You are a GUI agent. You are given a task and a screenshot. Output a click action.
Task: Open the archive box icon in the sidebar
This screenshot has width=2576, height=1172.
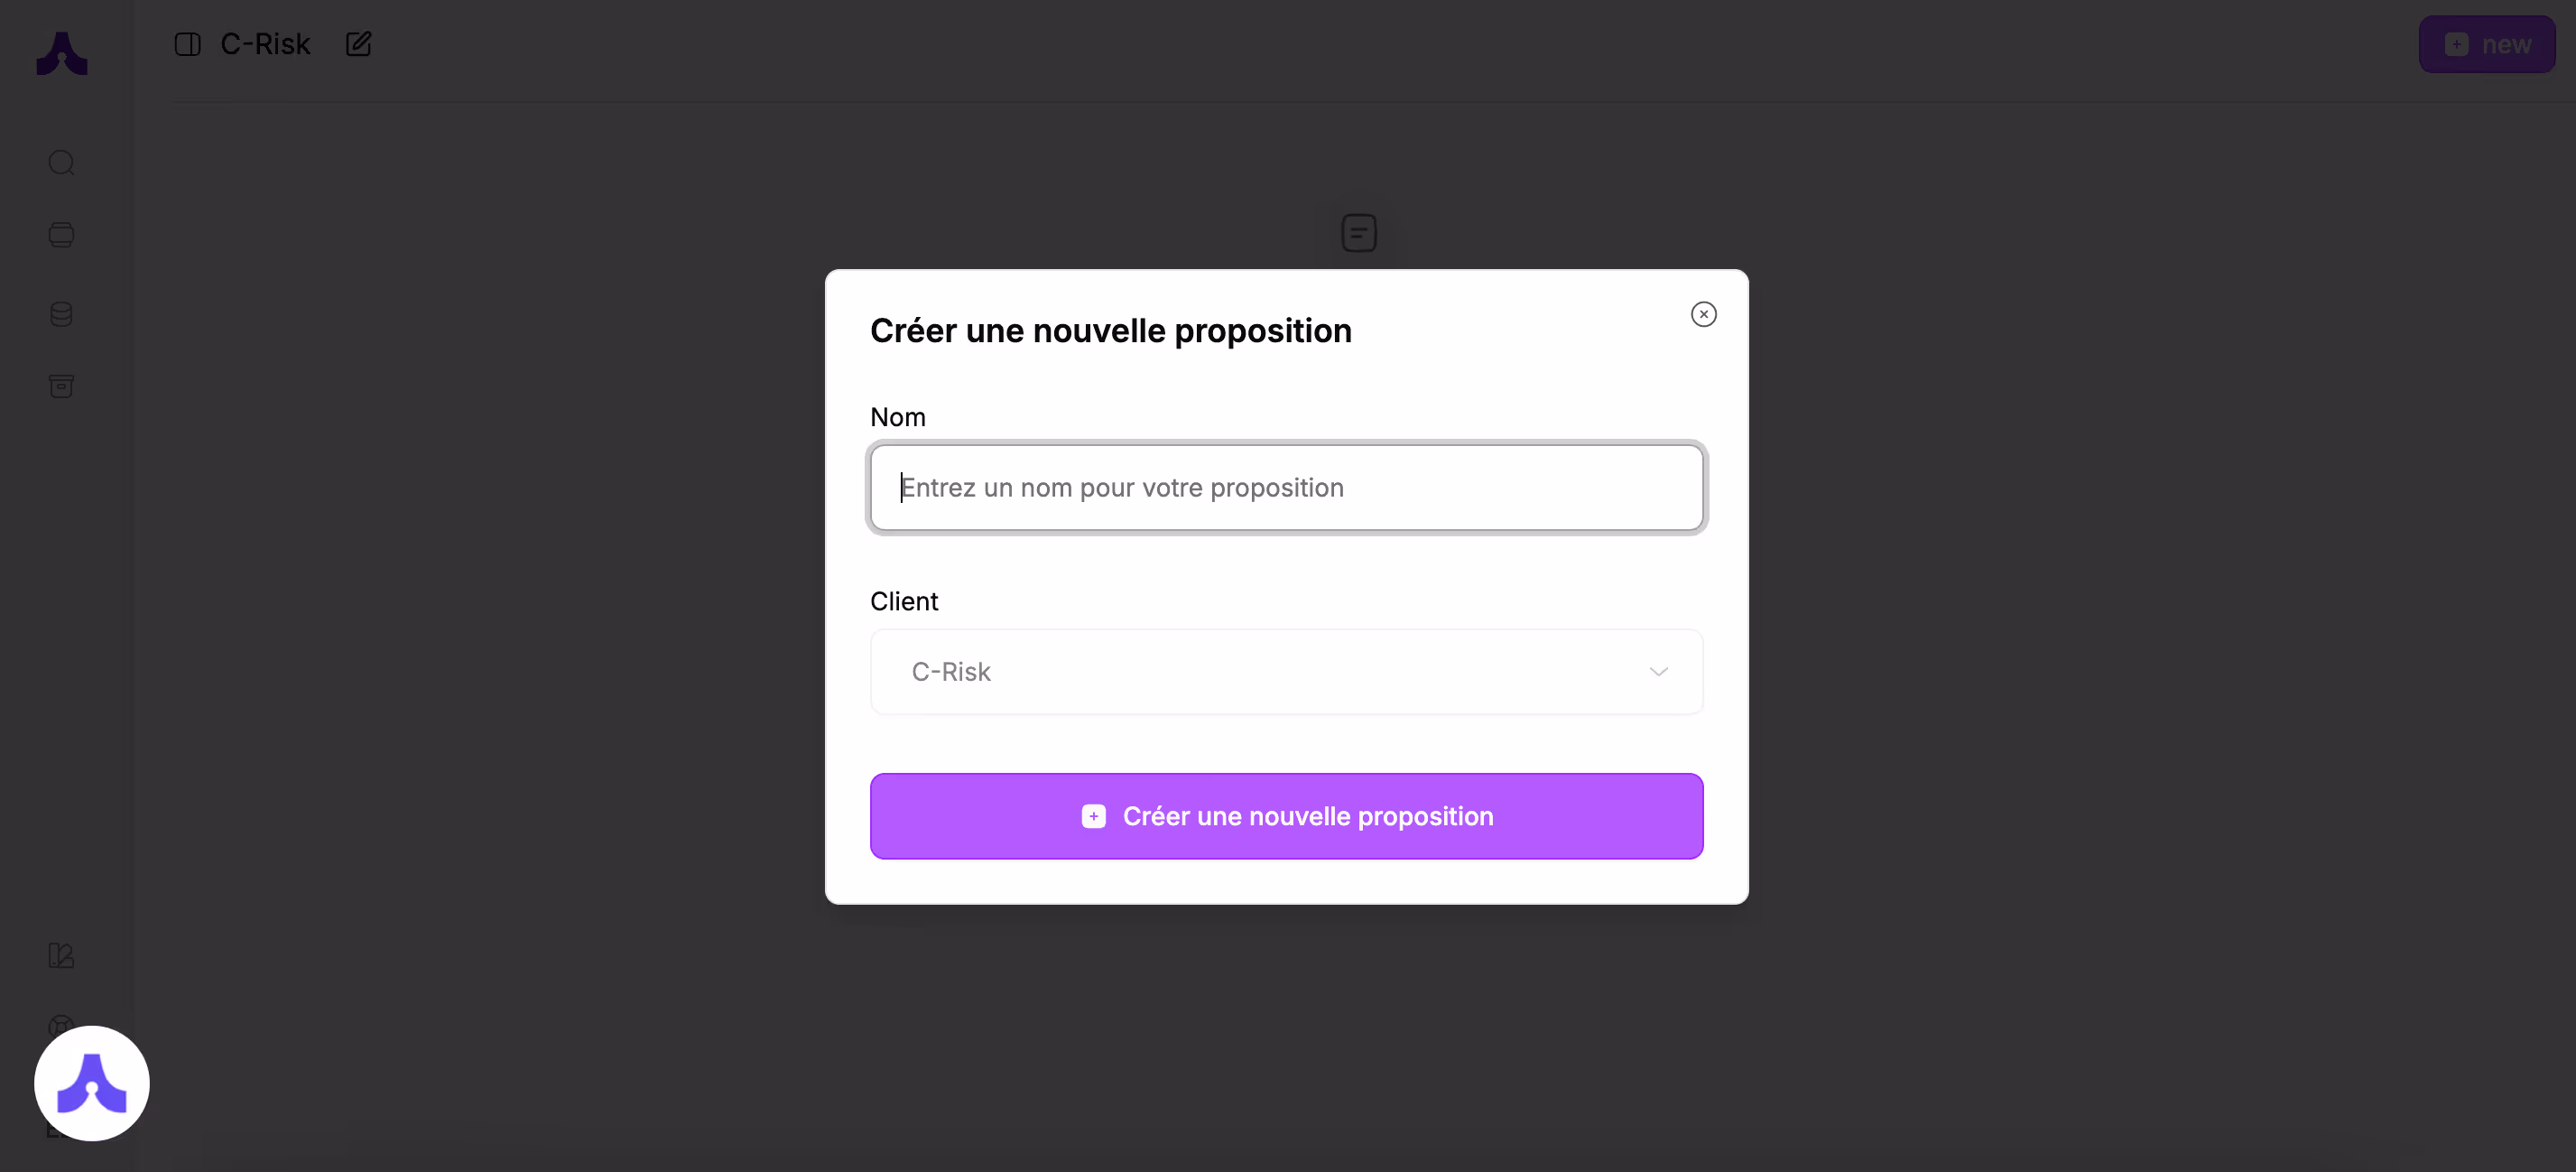click(61, 386)
